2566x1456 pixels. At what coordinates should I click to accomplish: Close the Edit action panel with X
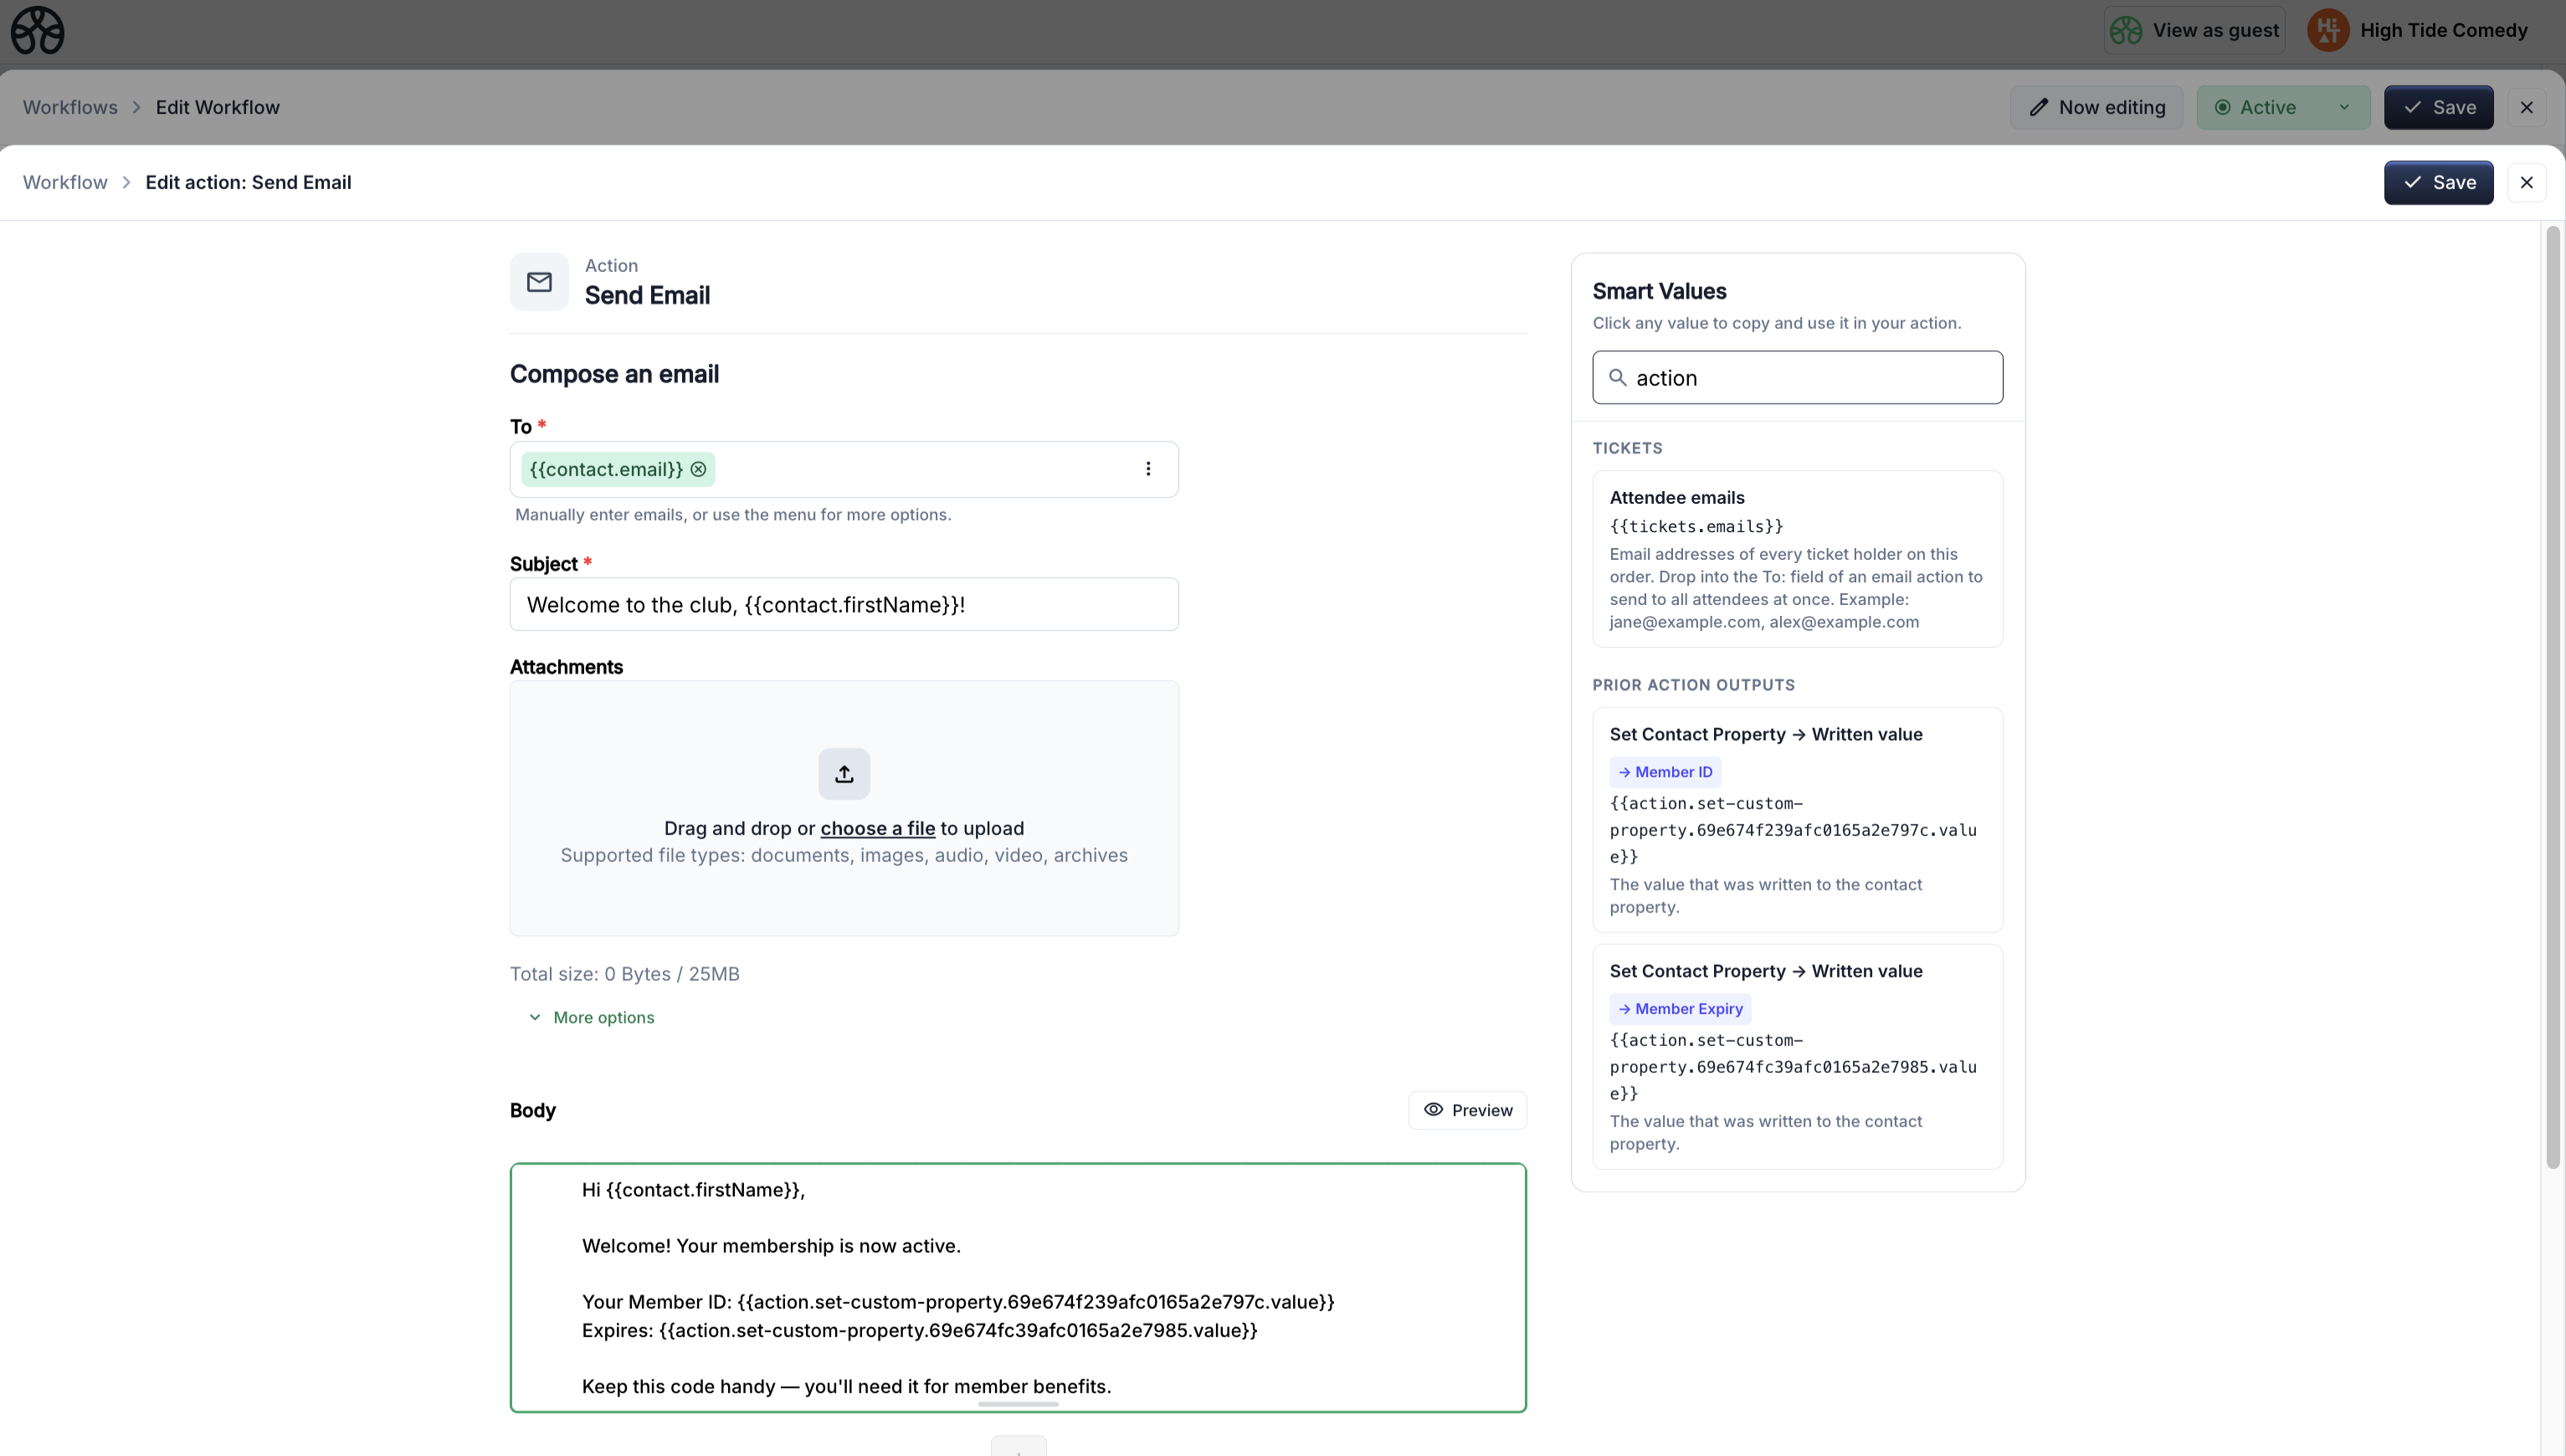[2526, 182]
